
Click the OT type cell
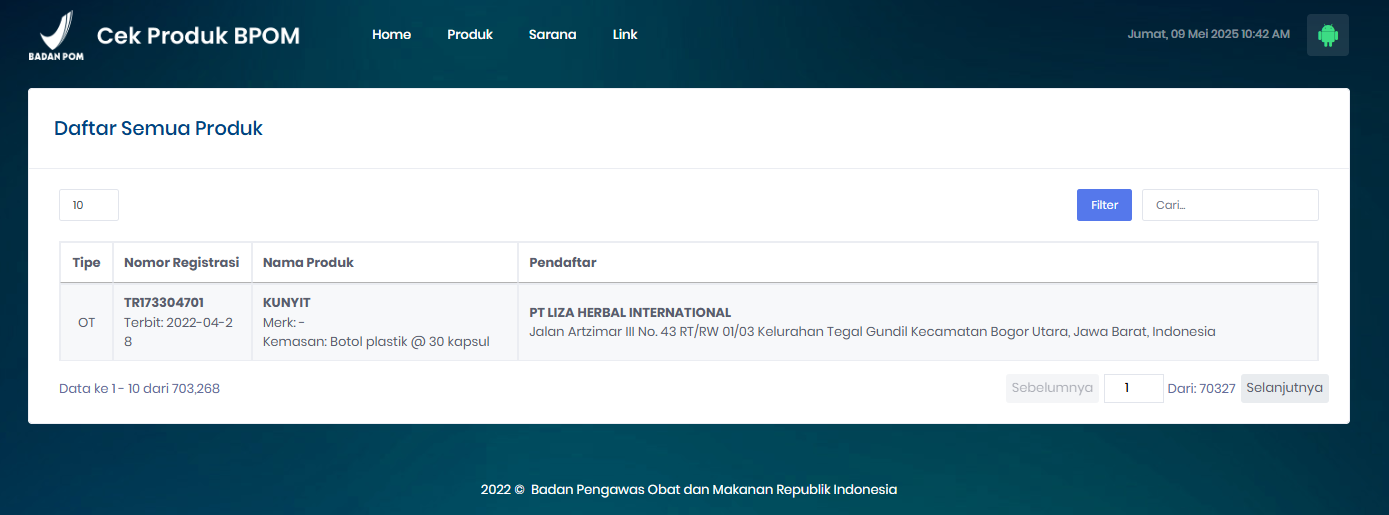click(86, 322)
